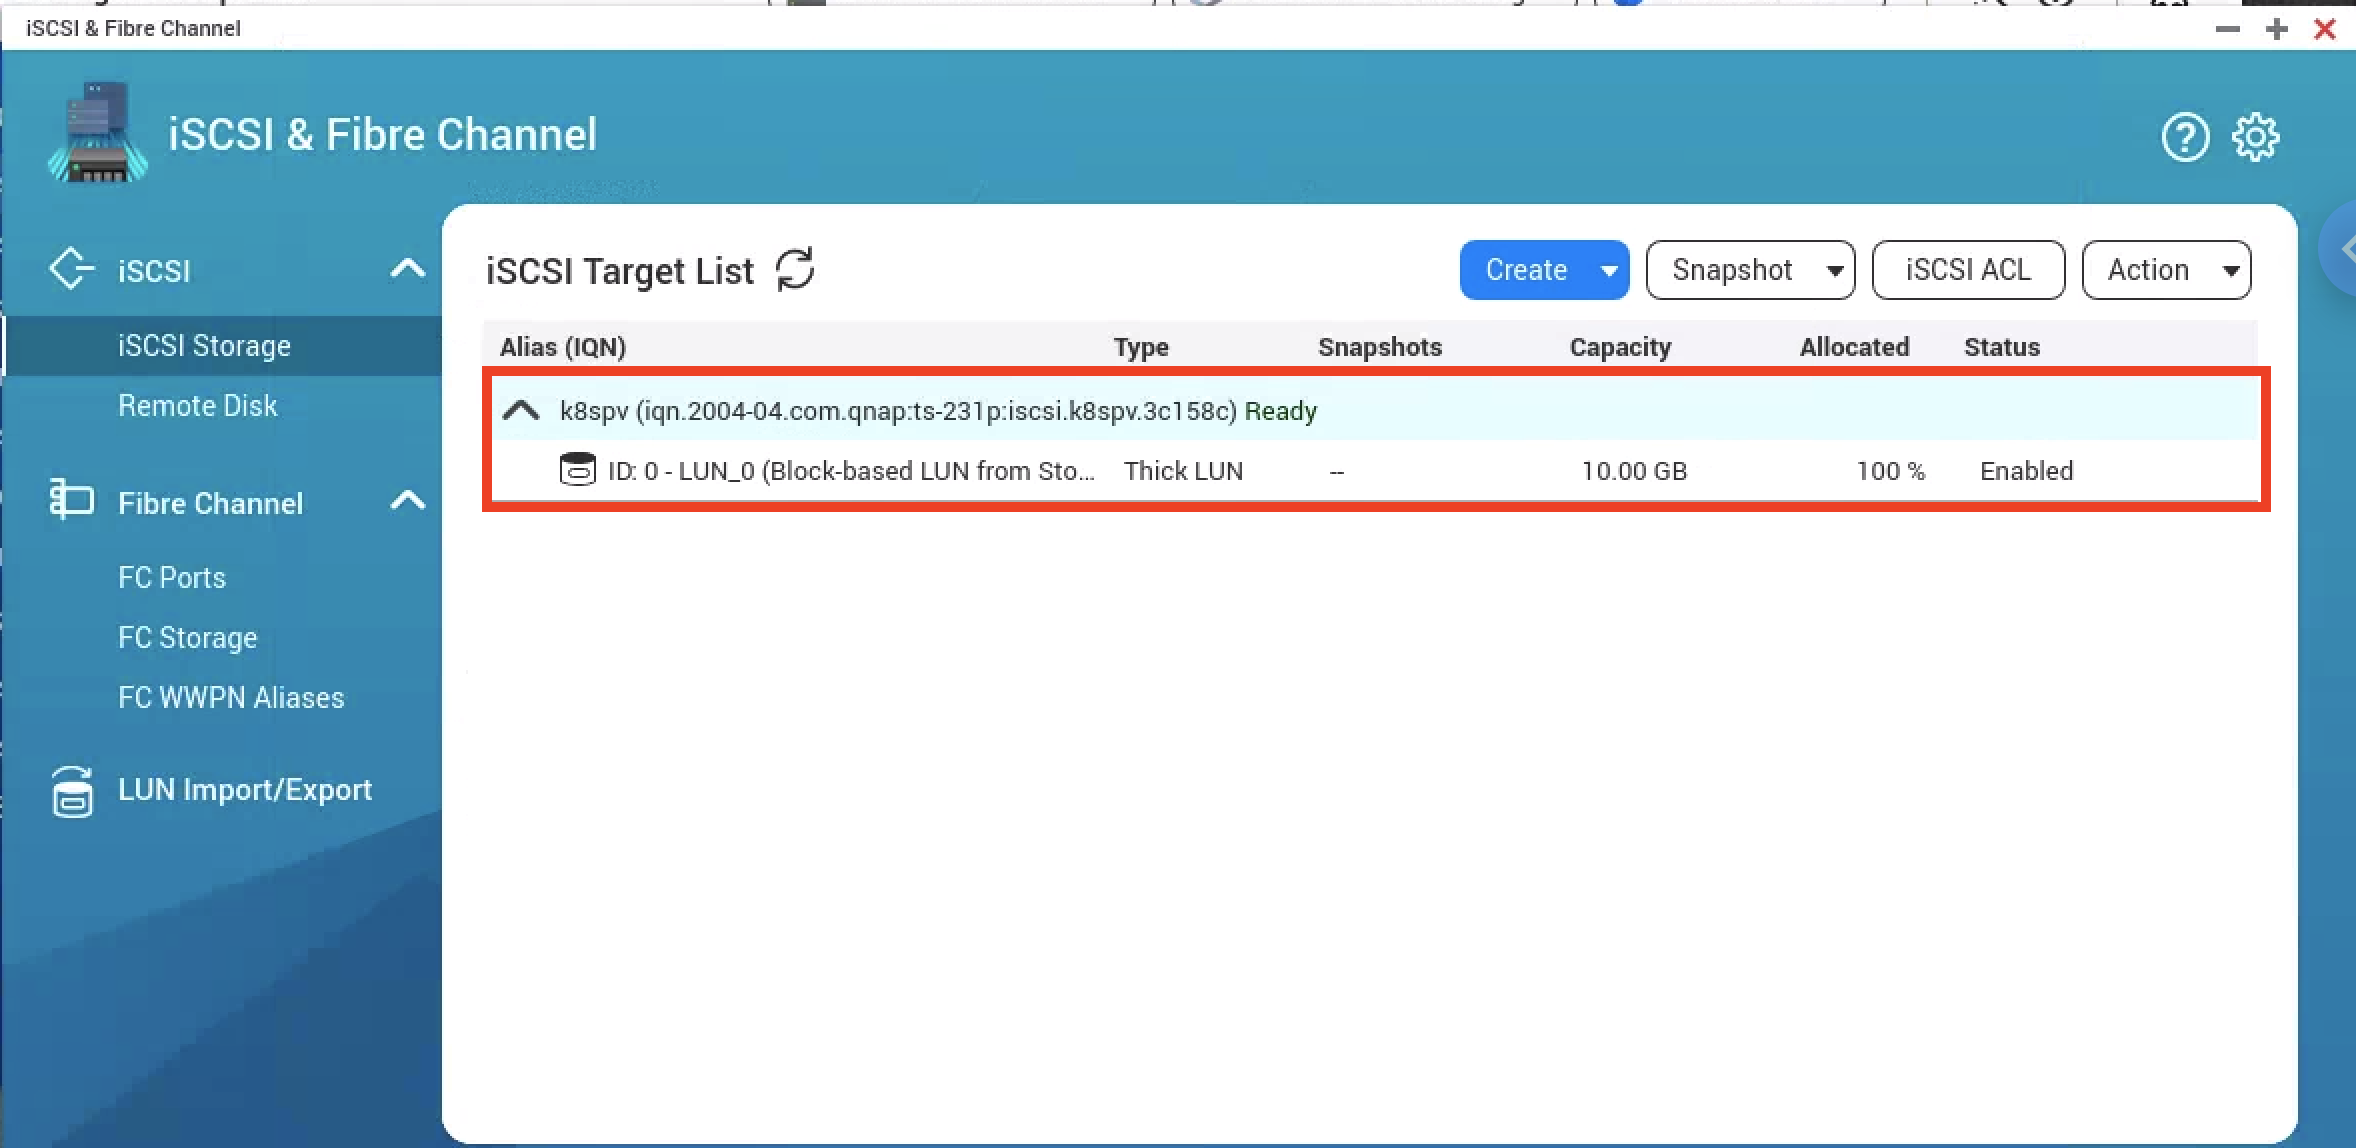Select the k8spv target IQN text
Viewport: 2356px width, 1148px height.
pyautogui.click(x=898, y=411)
